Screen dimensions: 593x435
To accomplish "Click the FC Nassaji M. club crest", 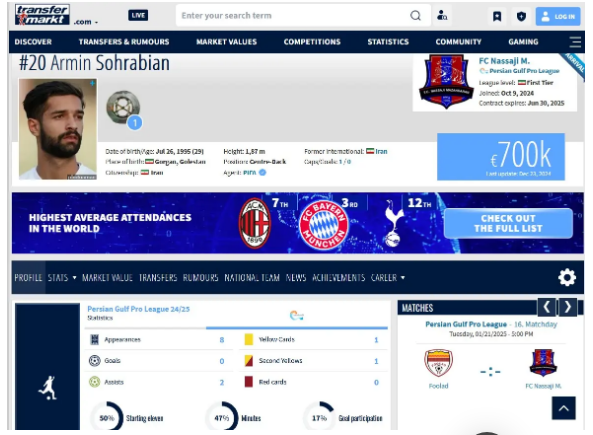I will [x=446, y=81].
